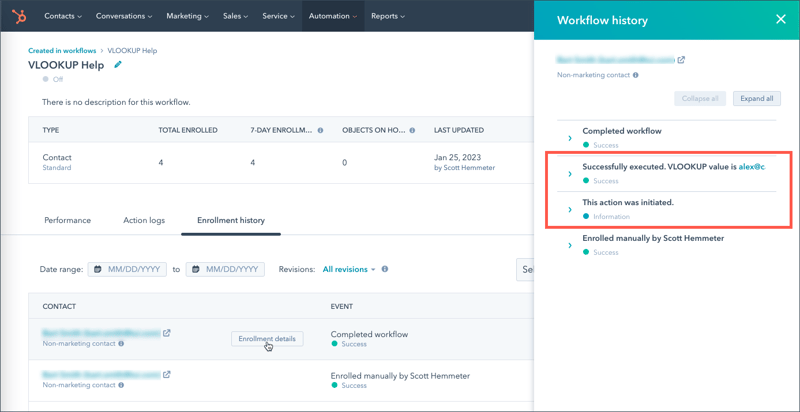Click the EVENT column header
This screenshot has height=412, width=800.
coord(342,306)
